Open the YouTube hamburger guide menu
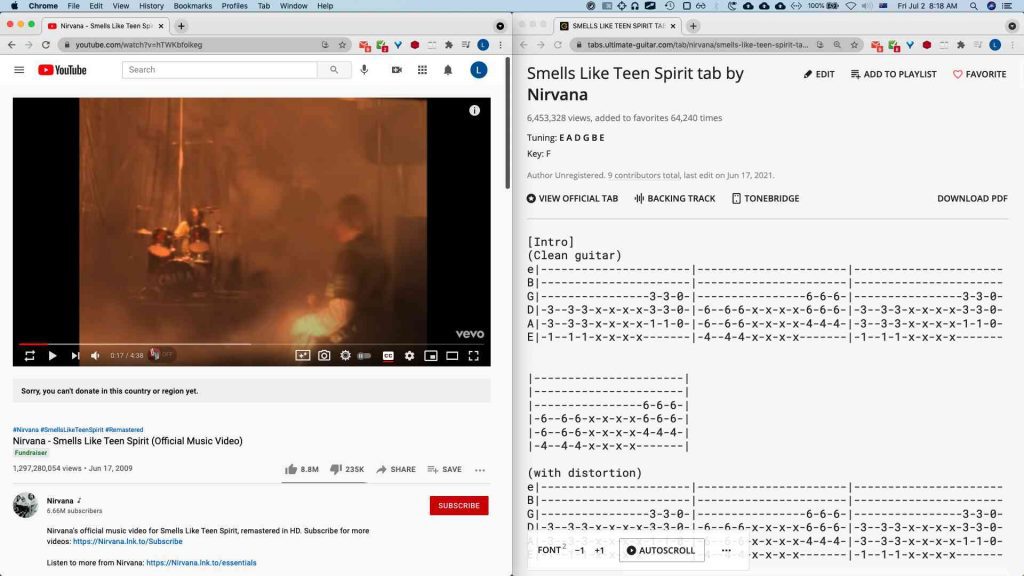 coord(19,70)
